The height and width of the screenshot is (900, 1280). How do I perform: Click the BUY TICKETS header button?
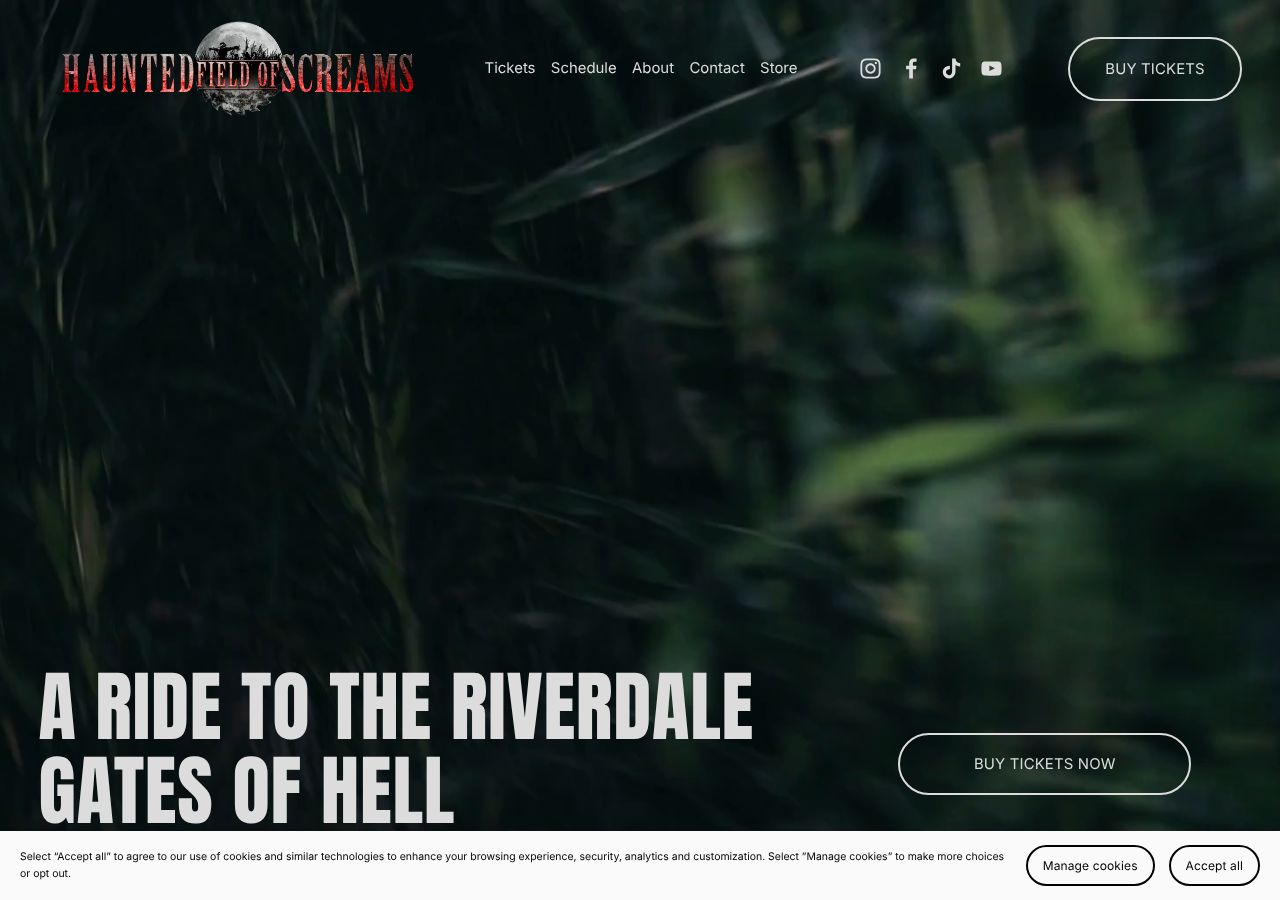[x=1155, y=69]
